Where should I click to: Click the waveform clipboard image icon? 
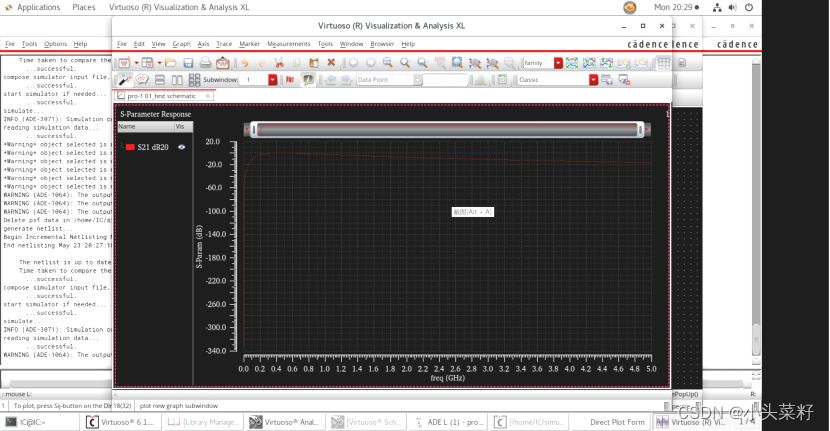222,63
